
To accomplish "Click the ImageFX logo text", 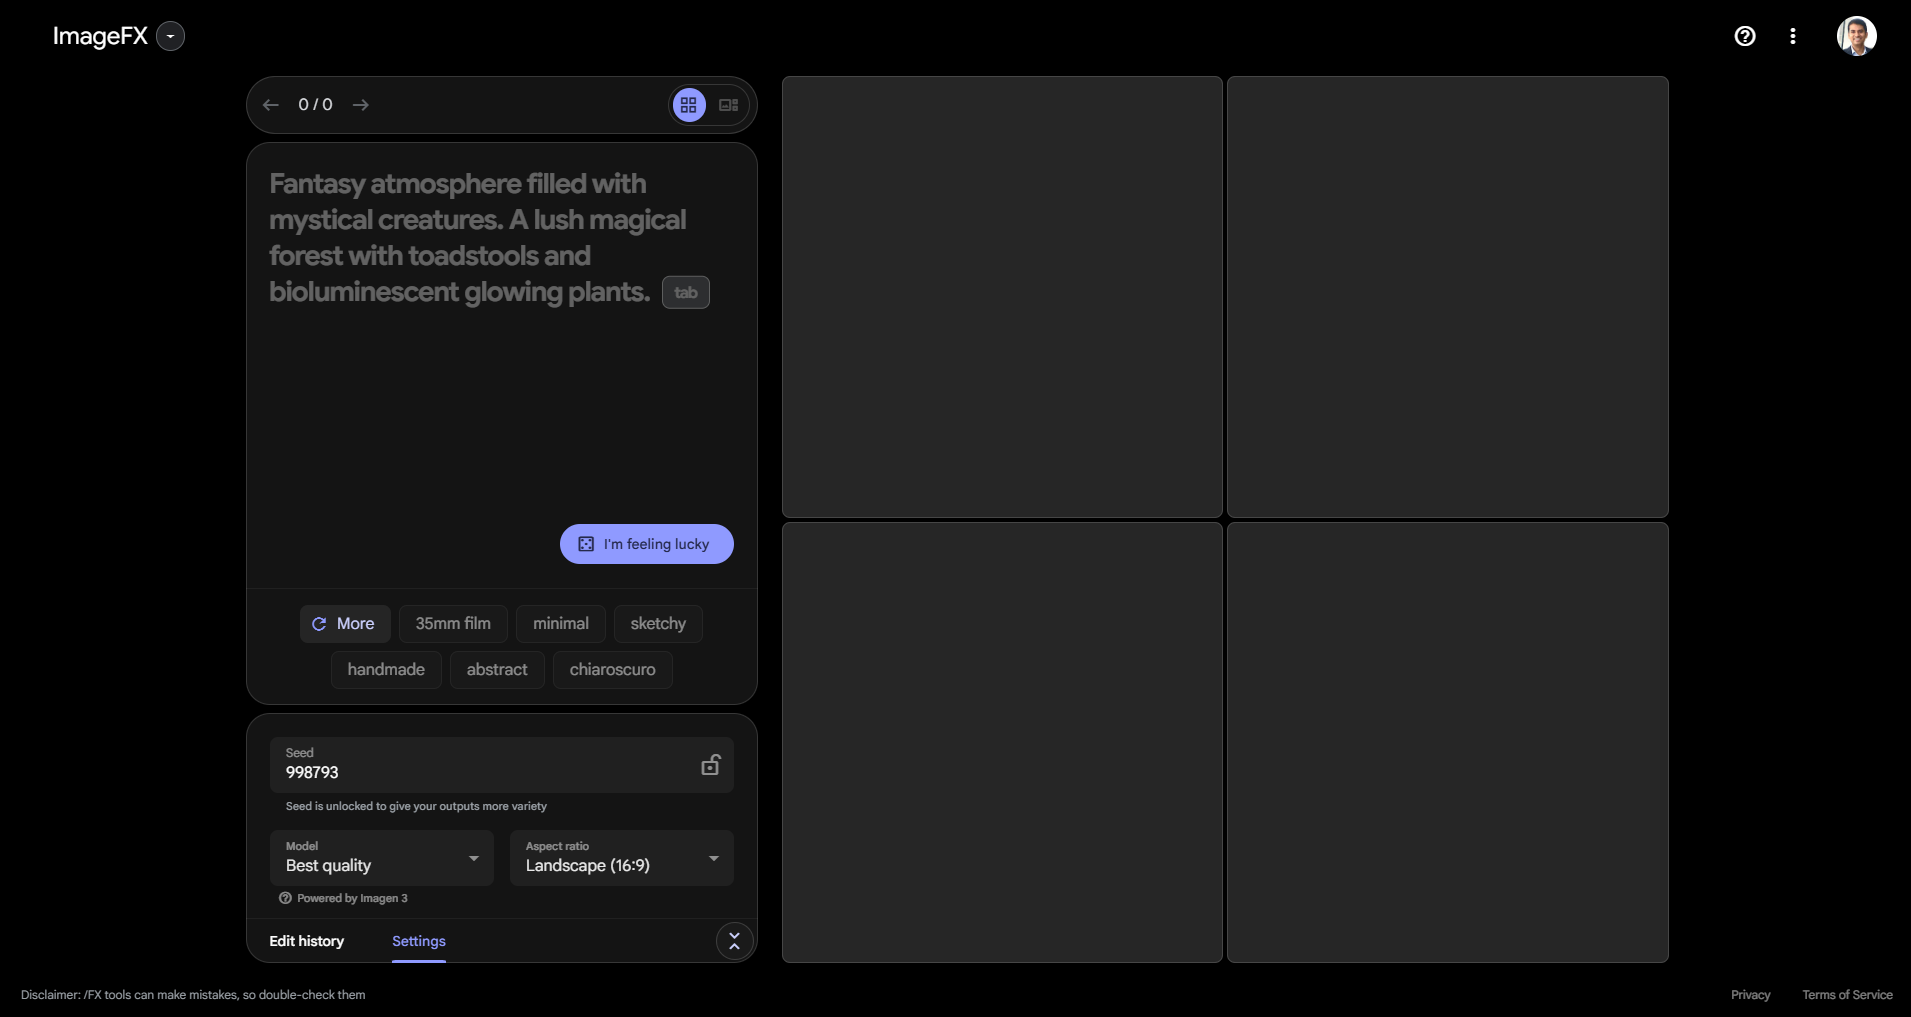I will (100, 37).
